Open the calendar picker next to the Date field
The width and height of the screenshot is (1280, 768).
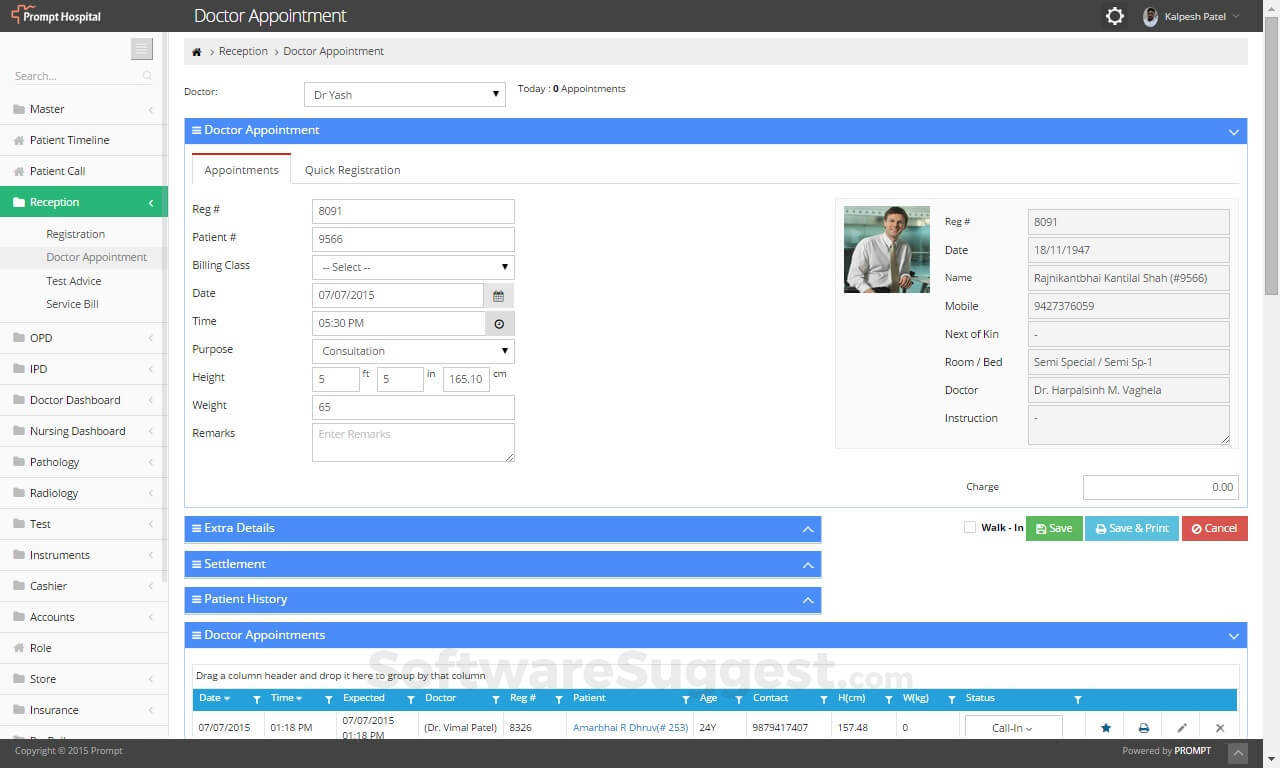497,295
